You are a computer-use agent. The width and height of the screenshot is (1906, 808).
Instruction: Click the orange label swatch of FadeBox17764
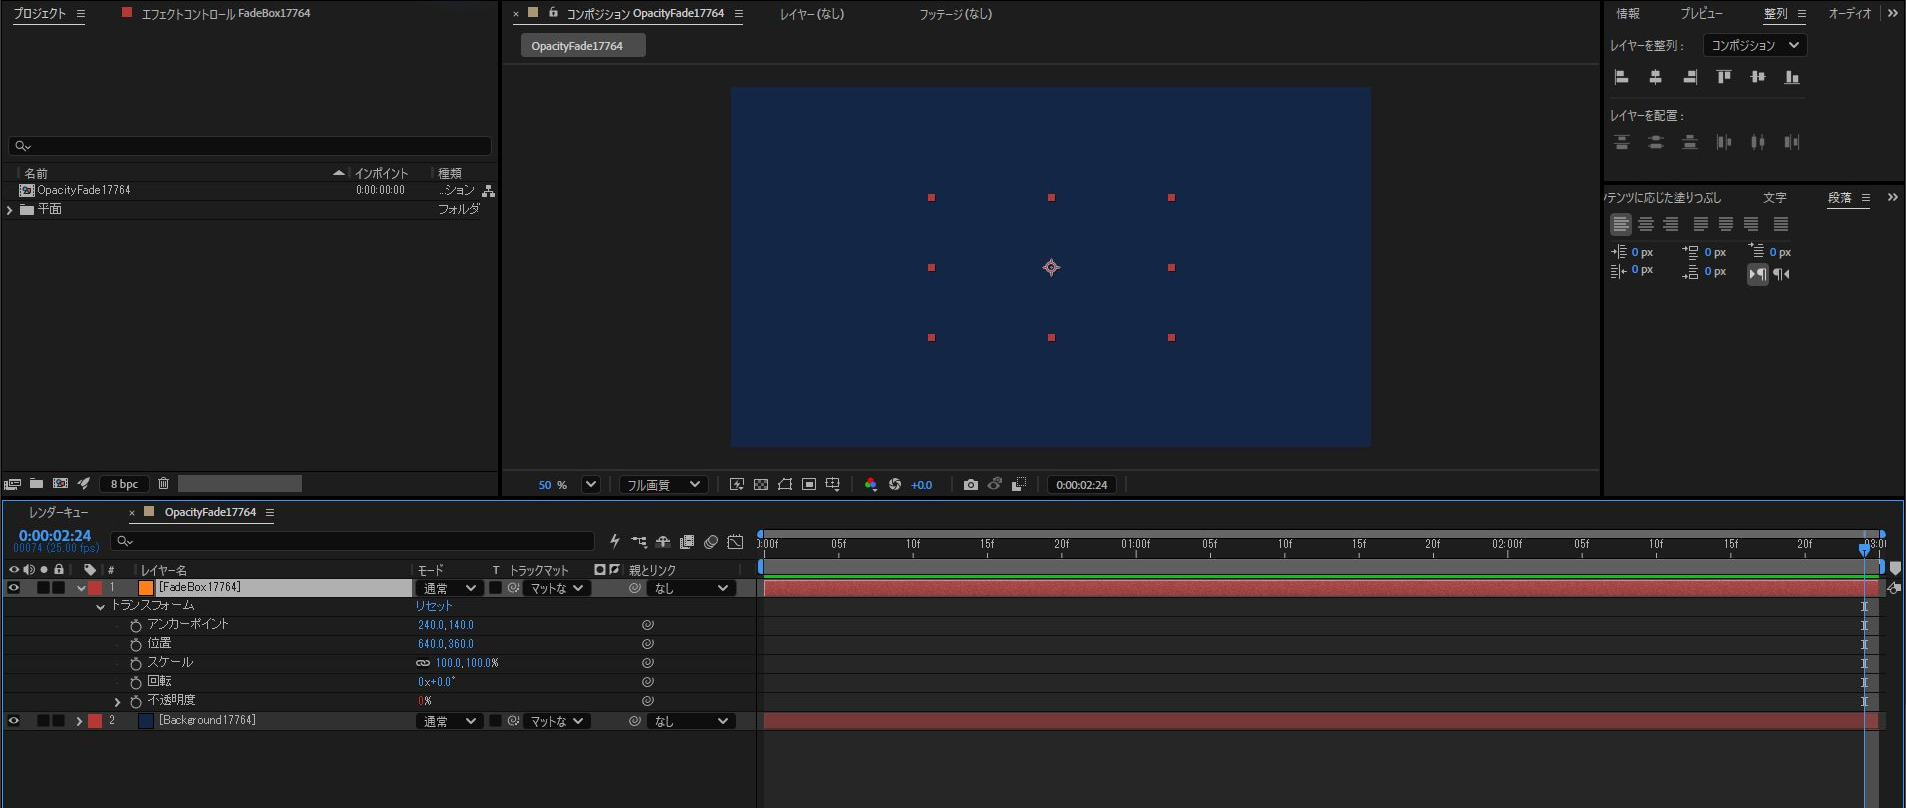coord(146,588)
